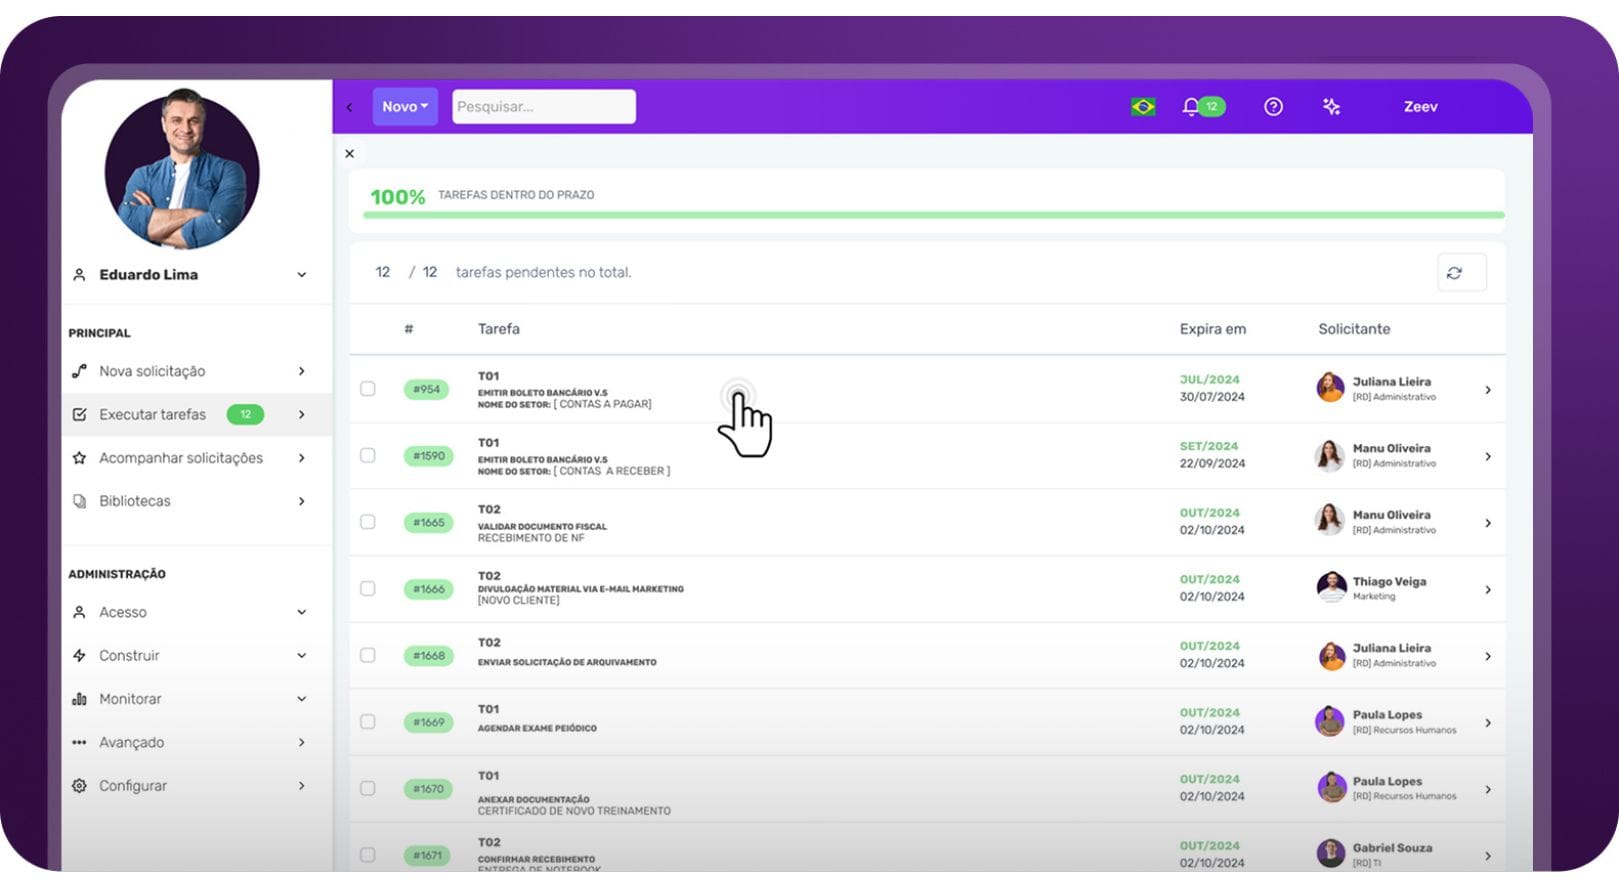
Task: Click the Configurar gear icon
Action: point(79,786)
